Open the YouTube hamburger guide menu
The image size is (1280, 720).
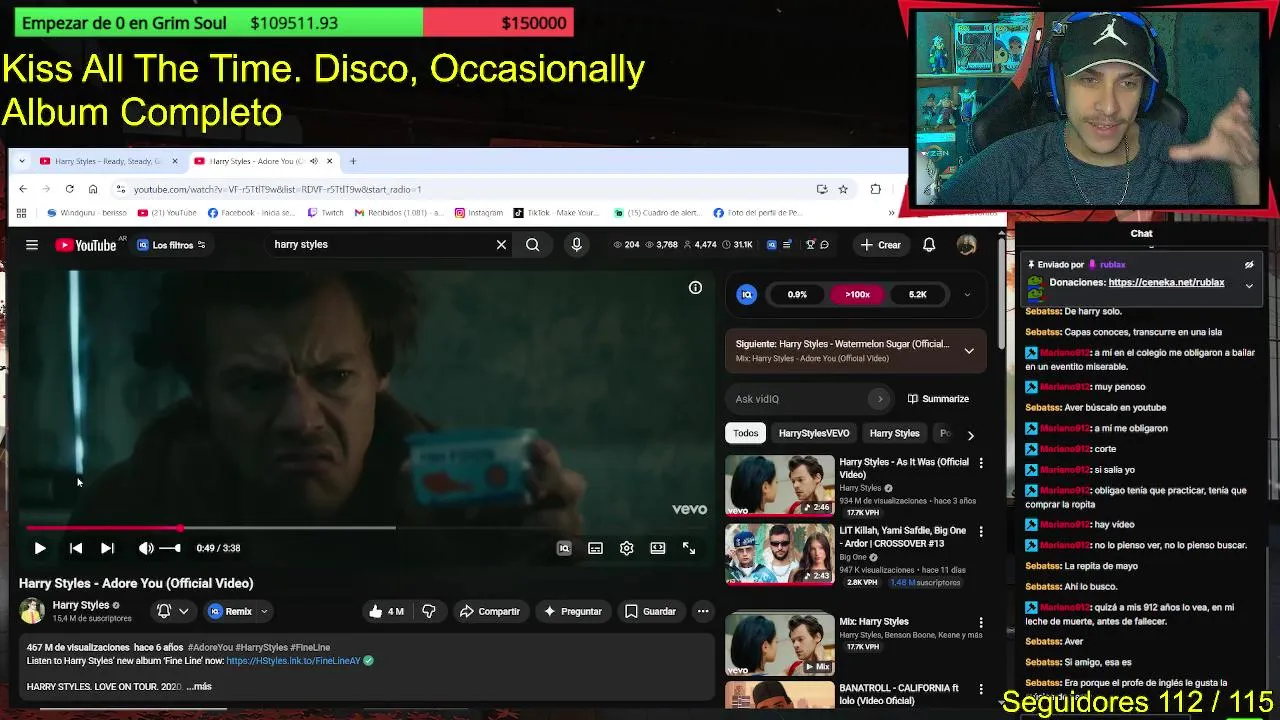(32, 244)
